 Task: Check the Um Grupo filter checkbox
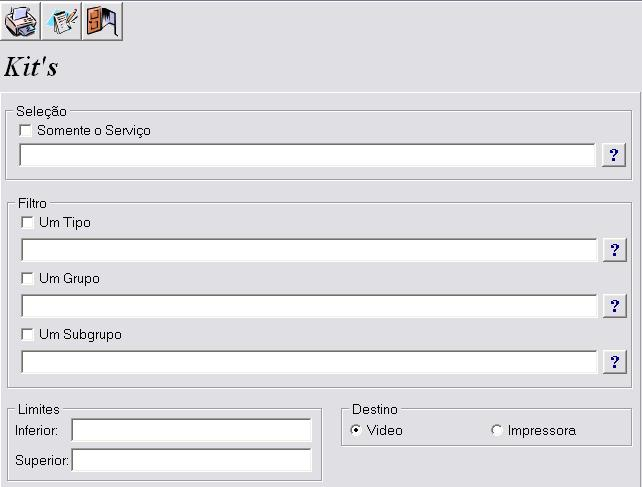pos(28,279)
